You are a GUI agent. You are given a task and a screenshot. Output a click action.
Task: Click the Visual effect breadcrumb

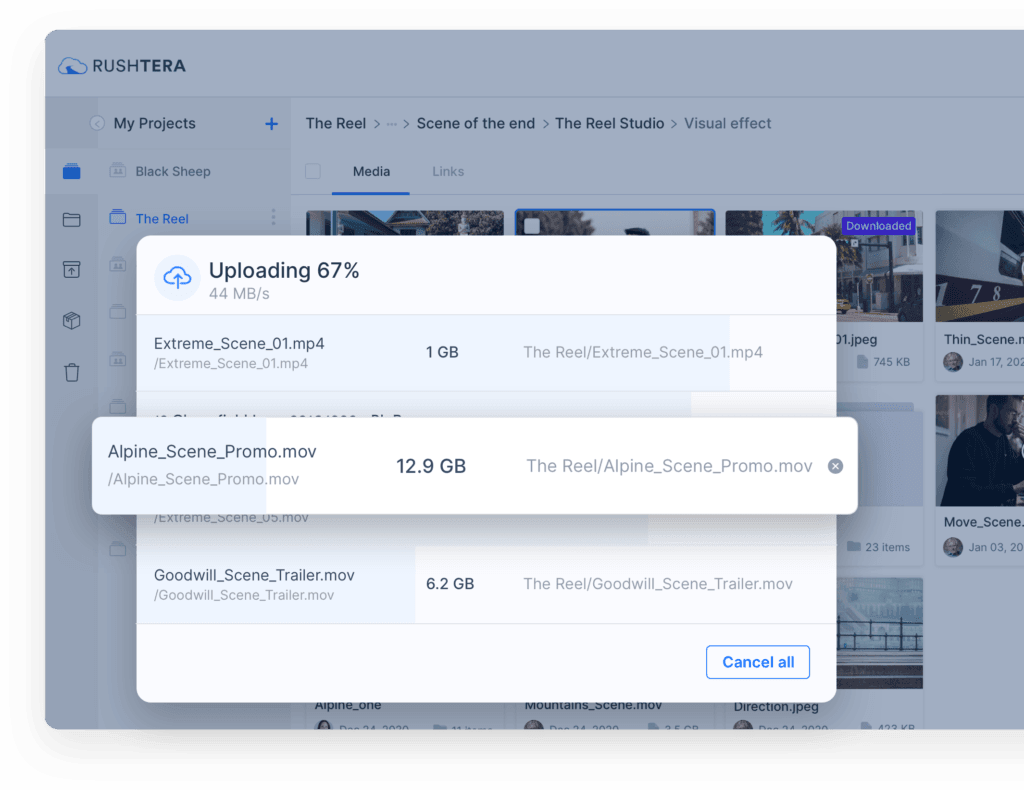tap(728, 123)
